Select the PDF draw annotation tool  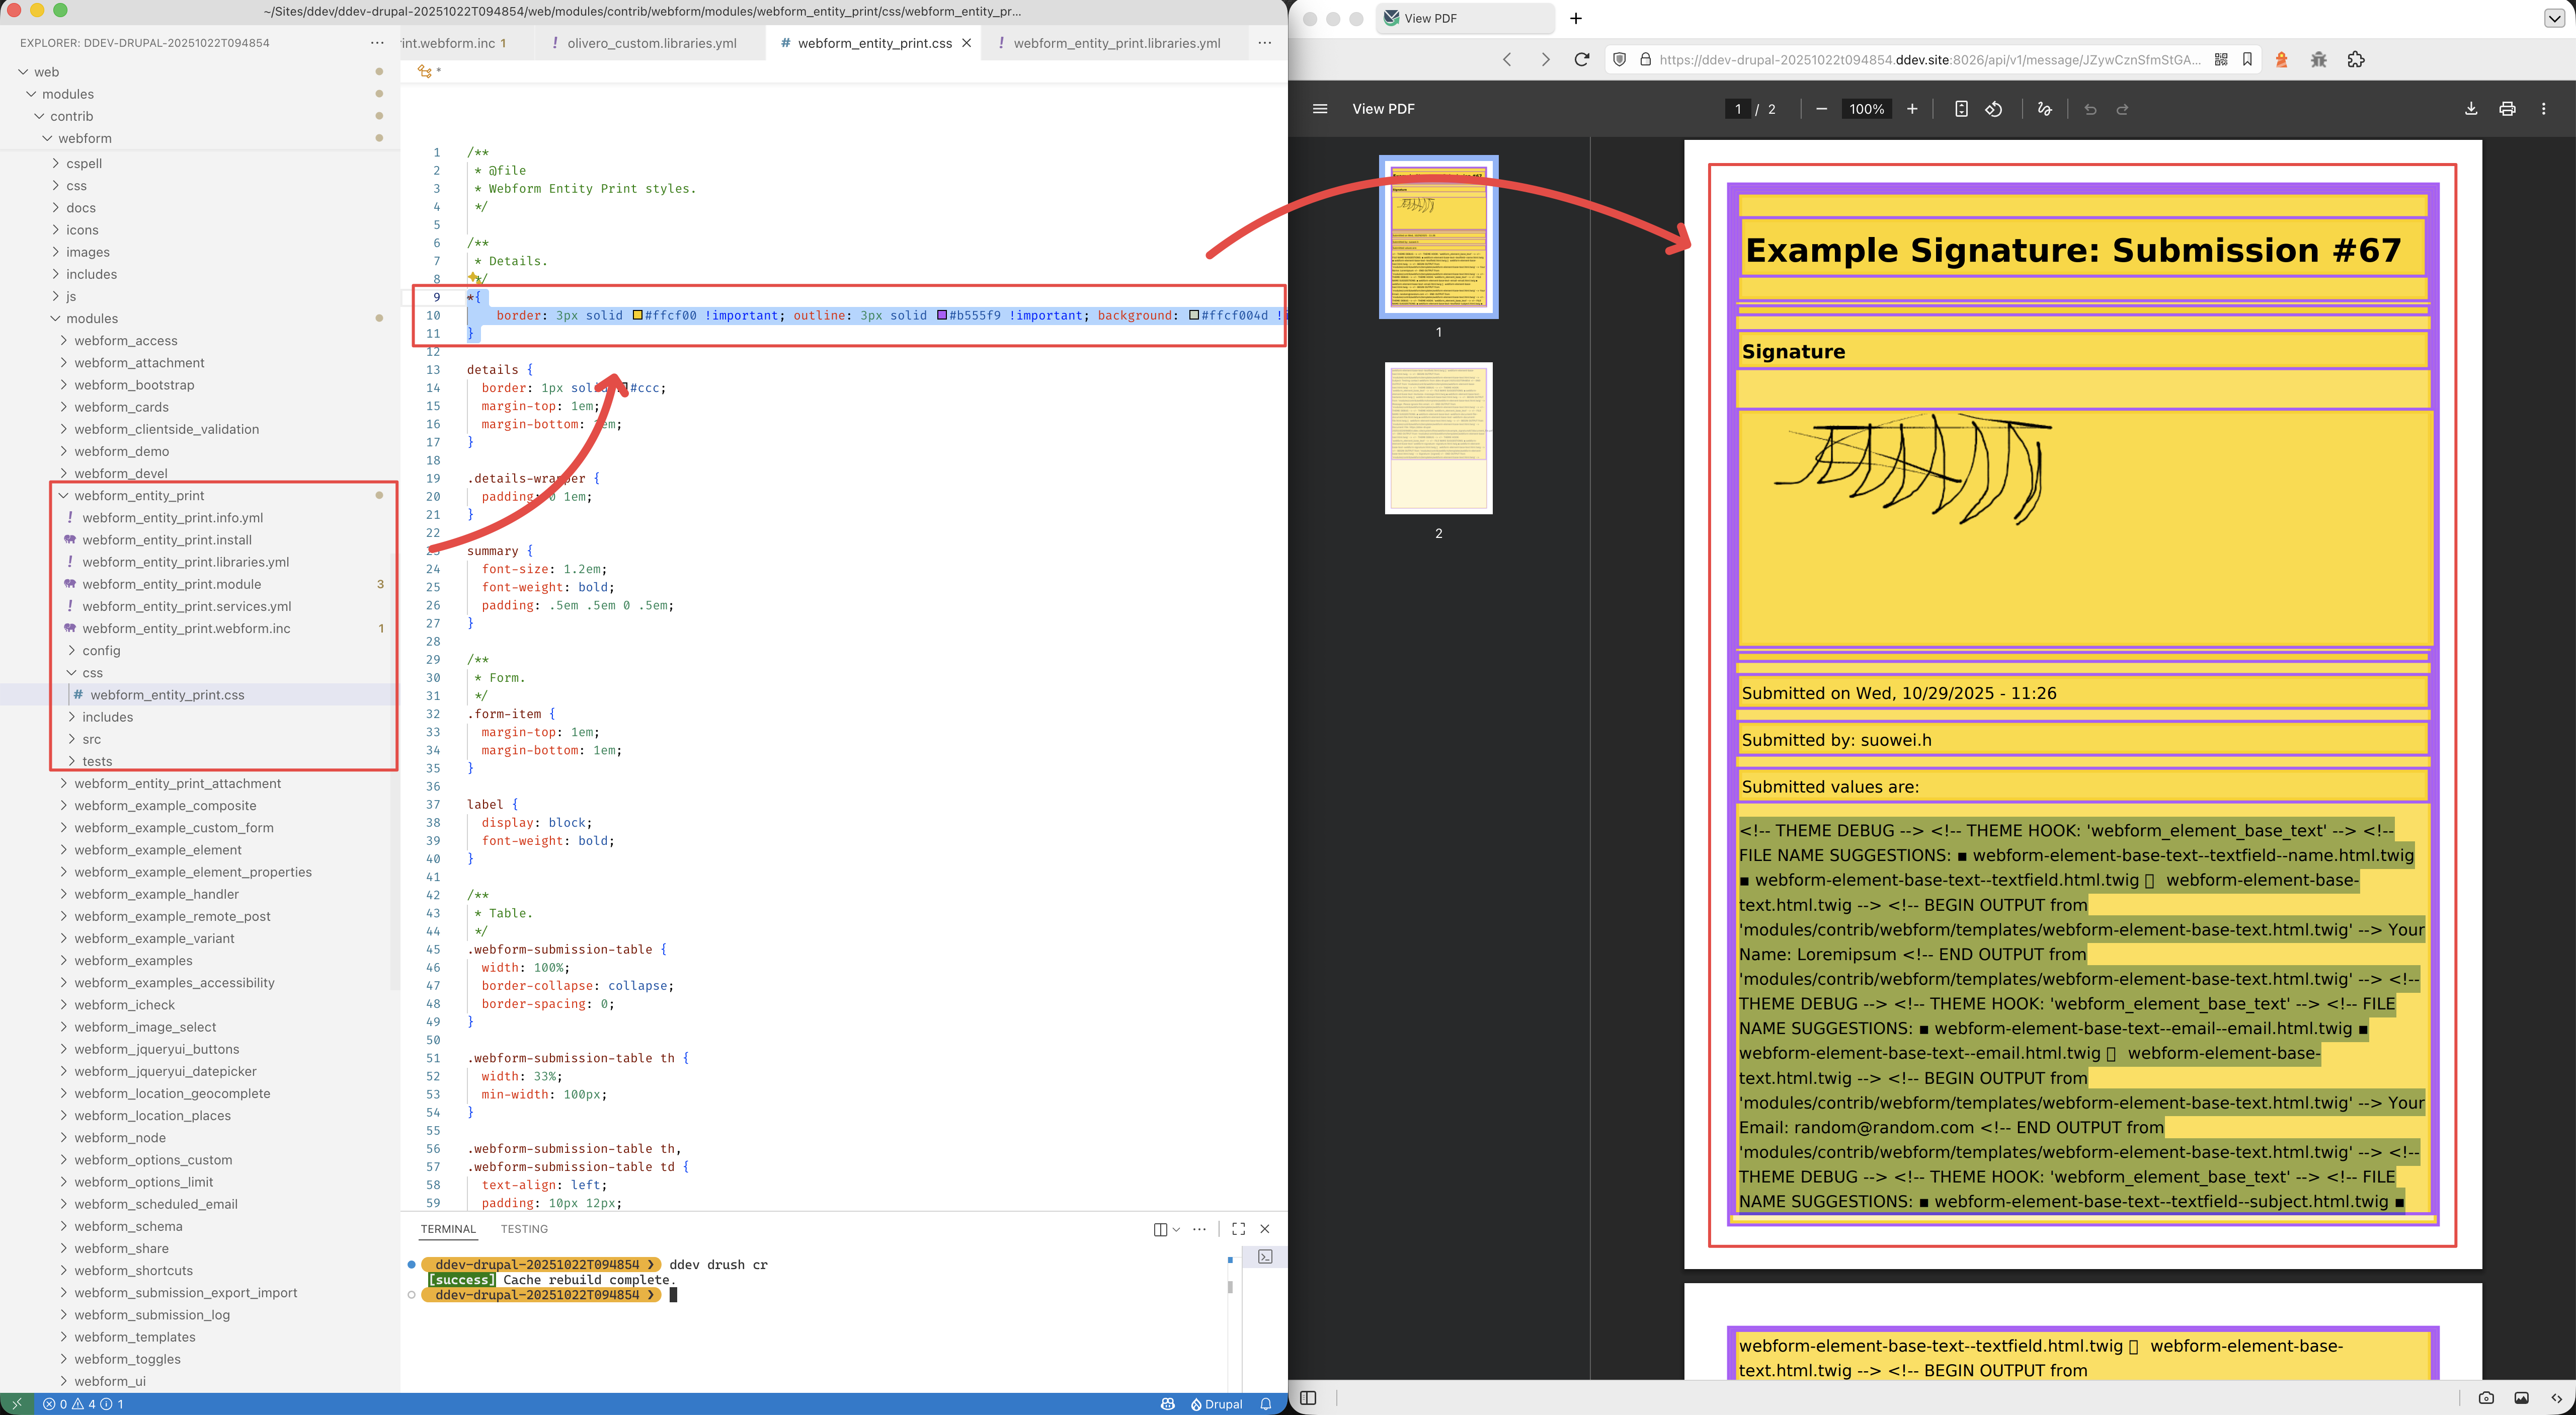[x=2044, y=109]
